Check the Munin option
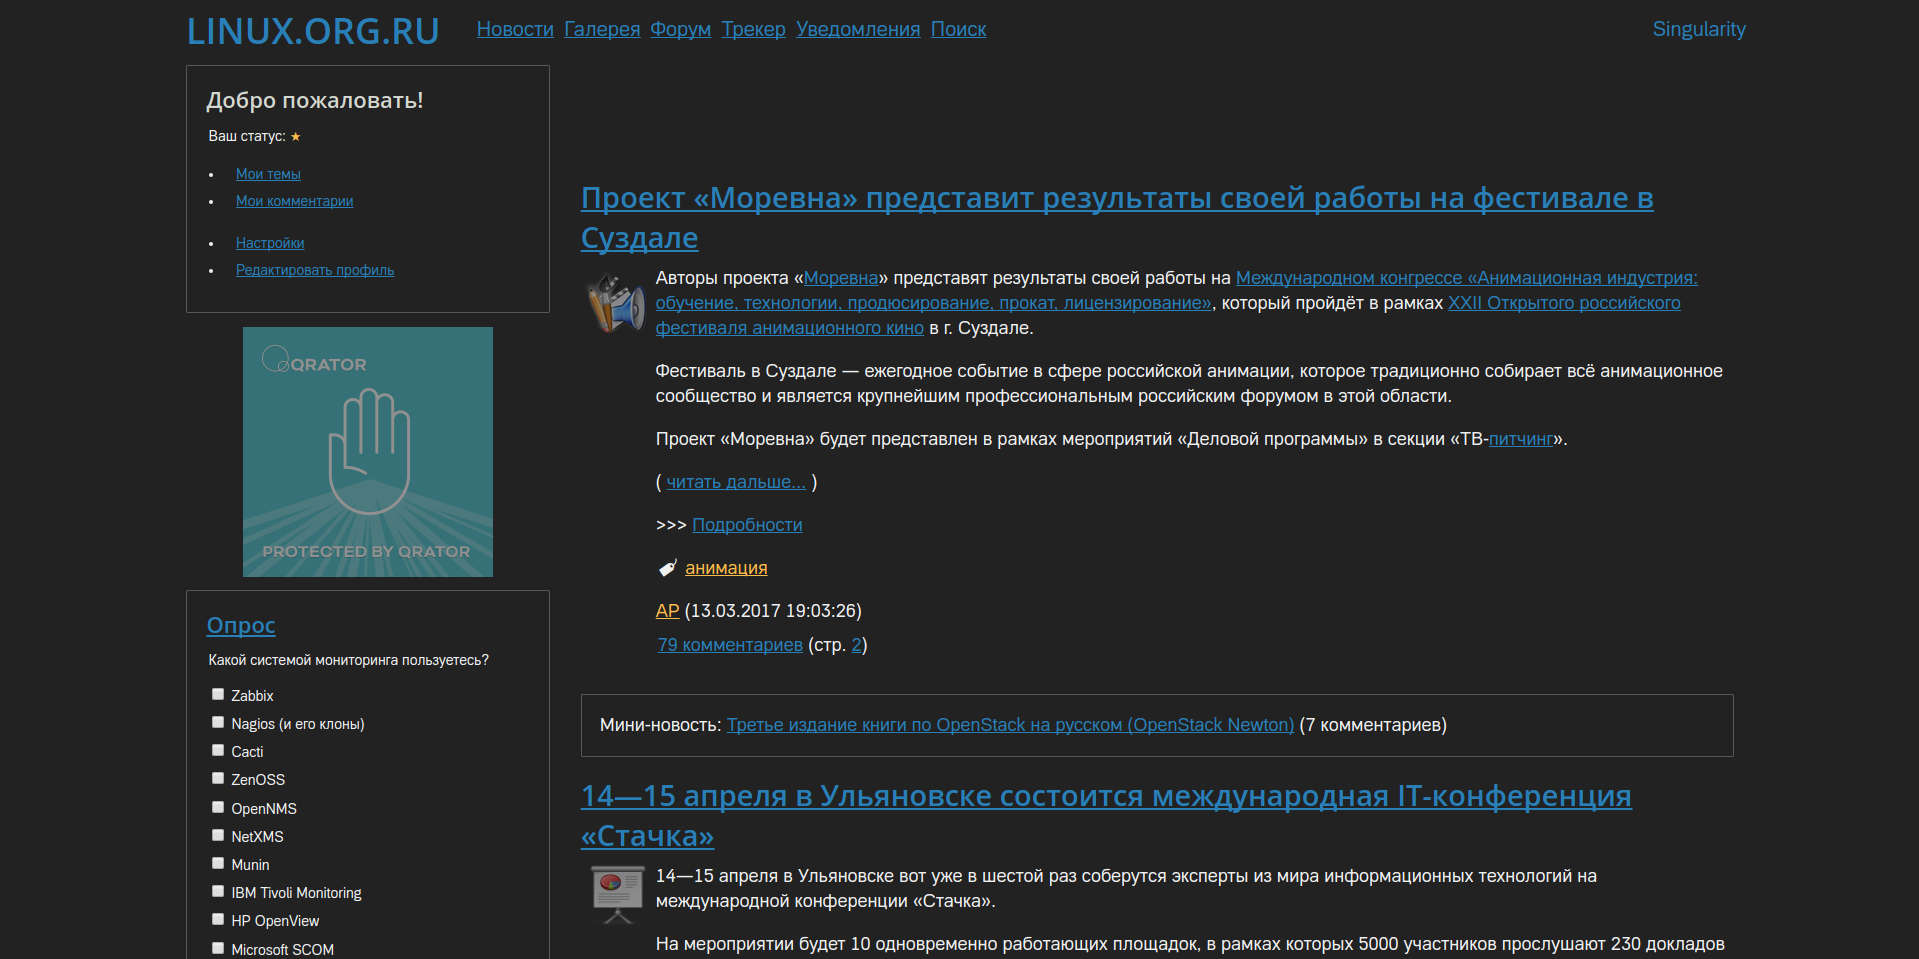This screenshot has height=959, width=1919. (x=218, y=863)
